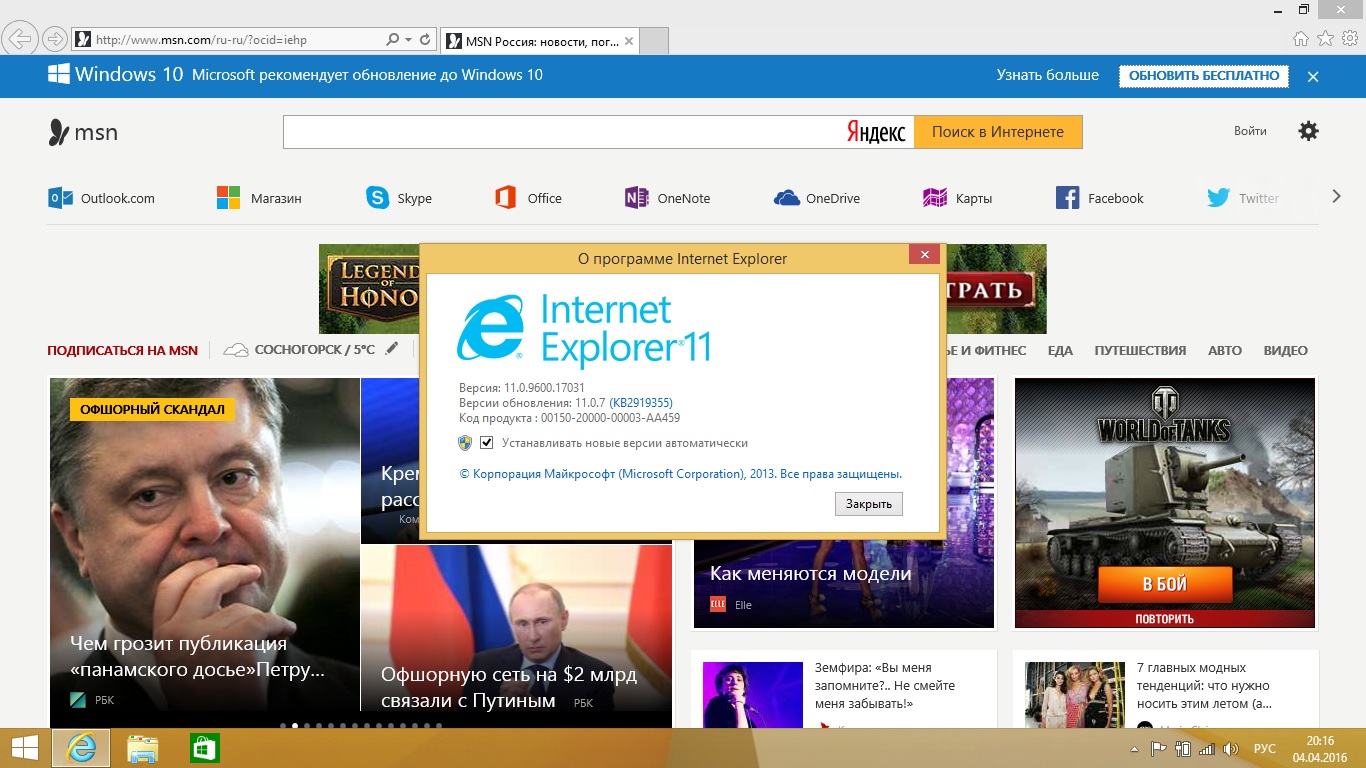Viewport: 1366px width, 768px height.
Task: Click the Legend of Honor ad banner
Action: [x=369, y=288]
